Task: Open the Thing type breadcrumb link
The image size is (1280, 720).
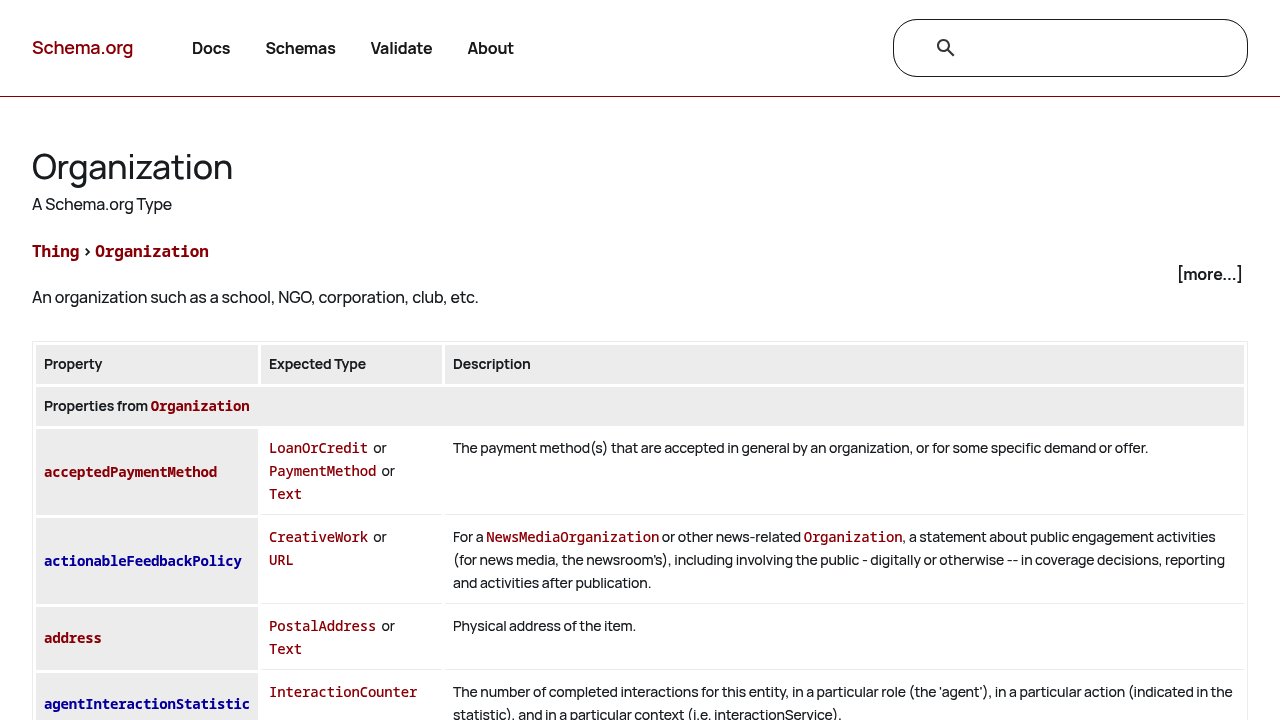Action: pos(55,251)
